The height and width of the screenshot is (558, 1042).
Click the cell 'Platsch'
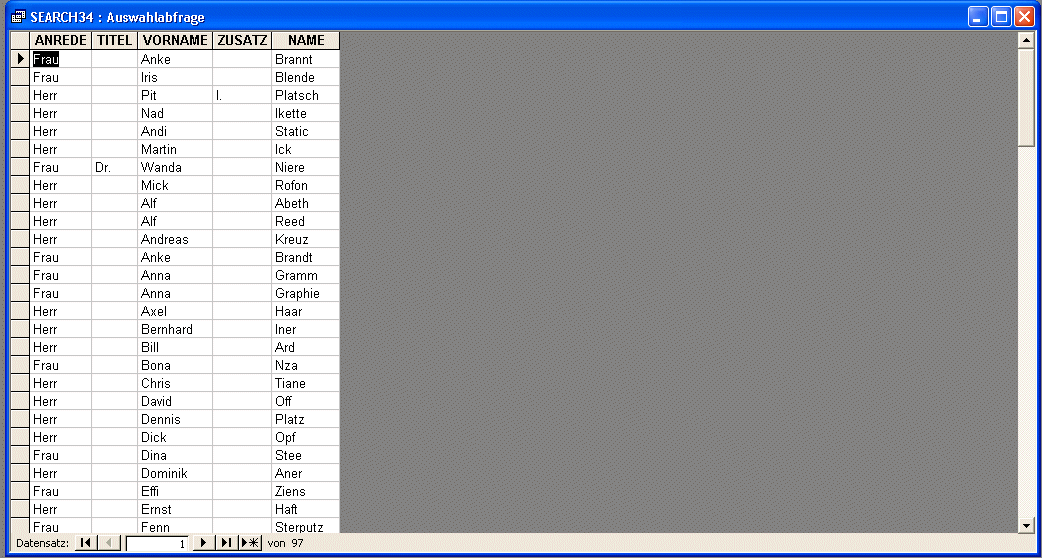(306, 95)
